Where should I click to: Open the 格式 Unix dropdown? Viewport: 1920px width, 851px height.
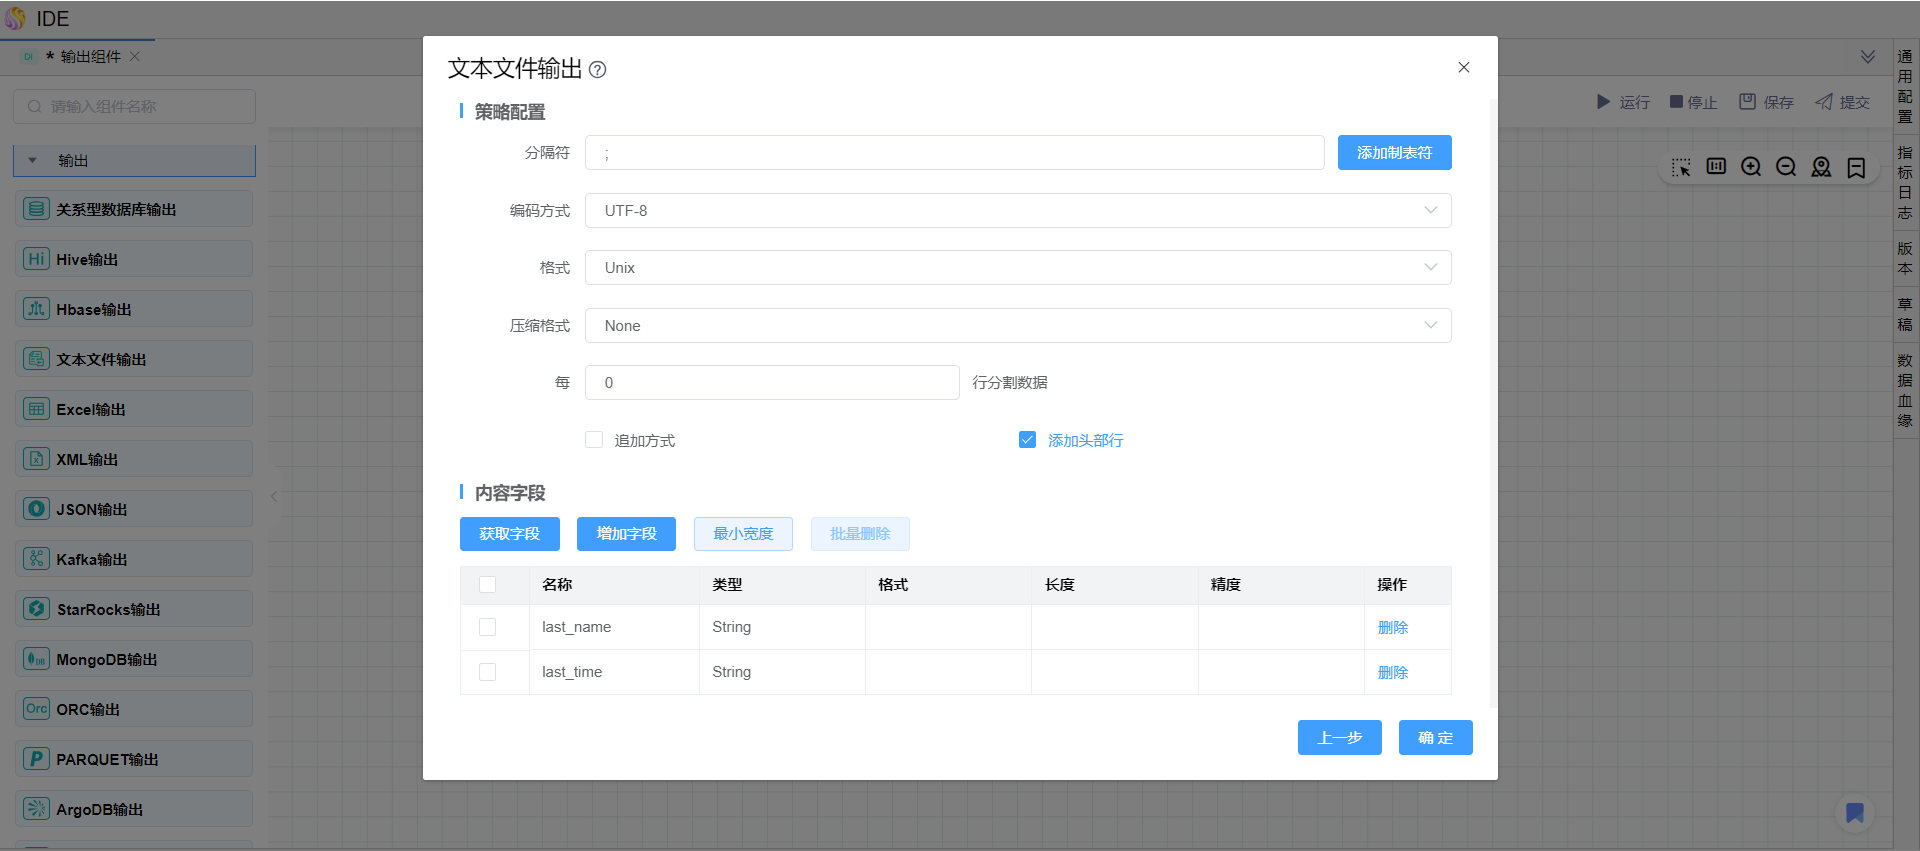pyautogui.click(x=1018, y=267)
